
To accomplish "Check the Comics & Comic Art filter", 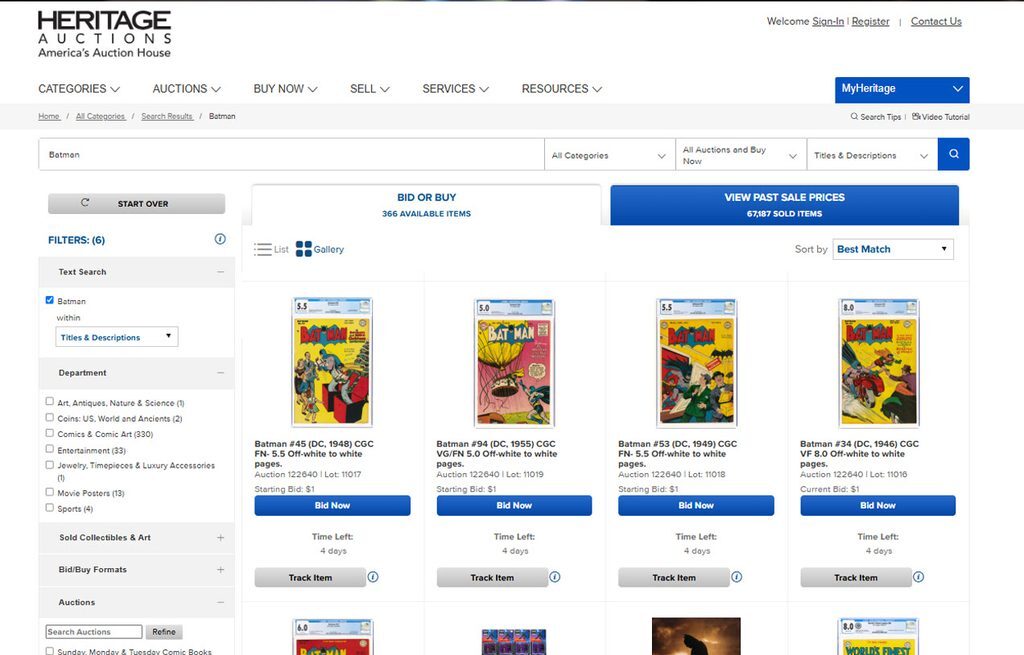I will pos(50,433).
